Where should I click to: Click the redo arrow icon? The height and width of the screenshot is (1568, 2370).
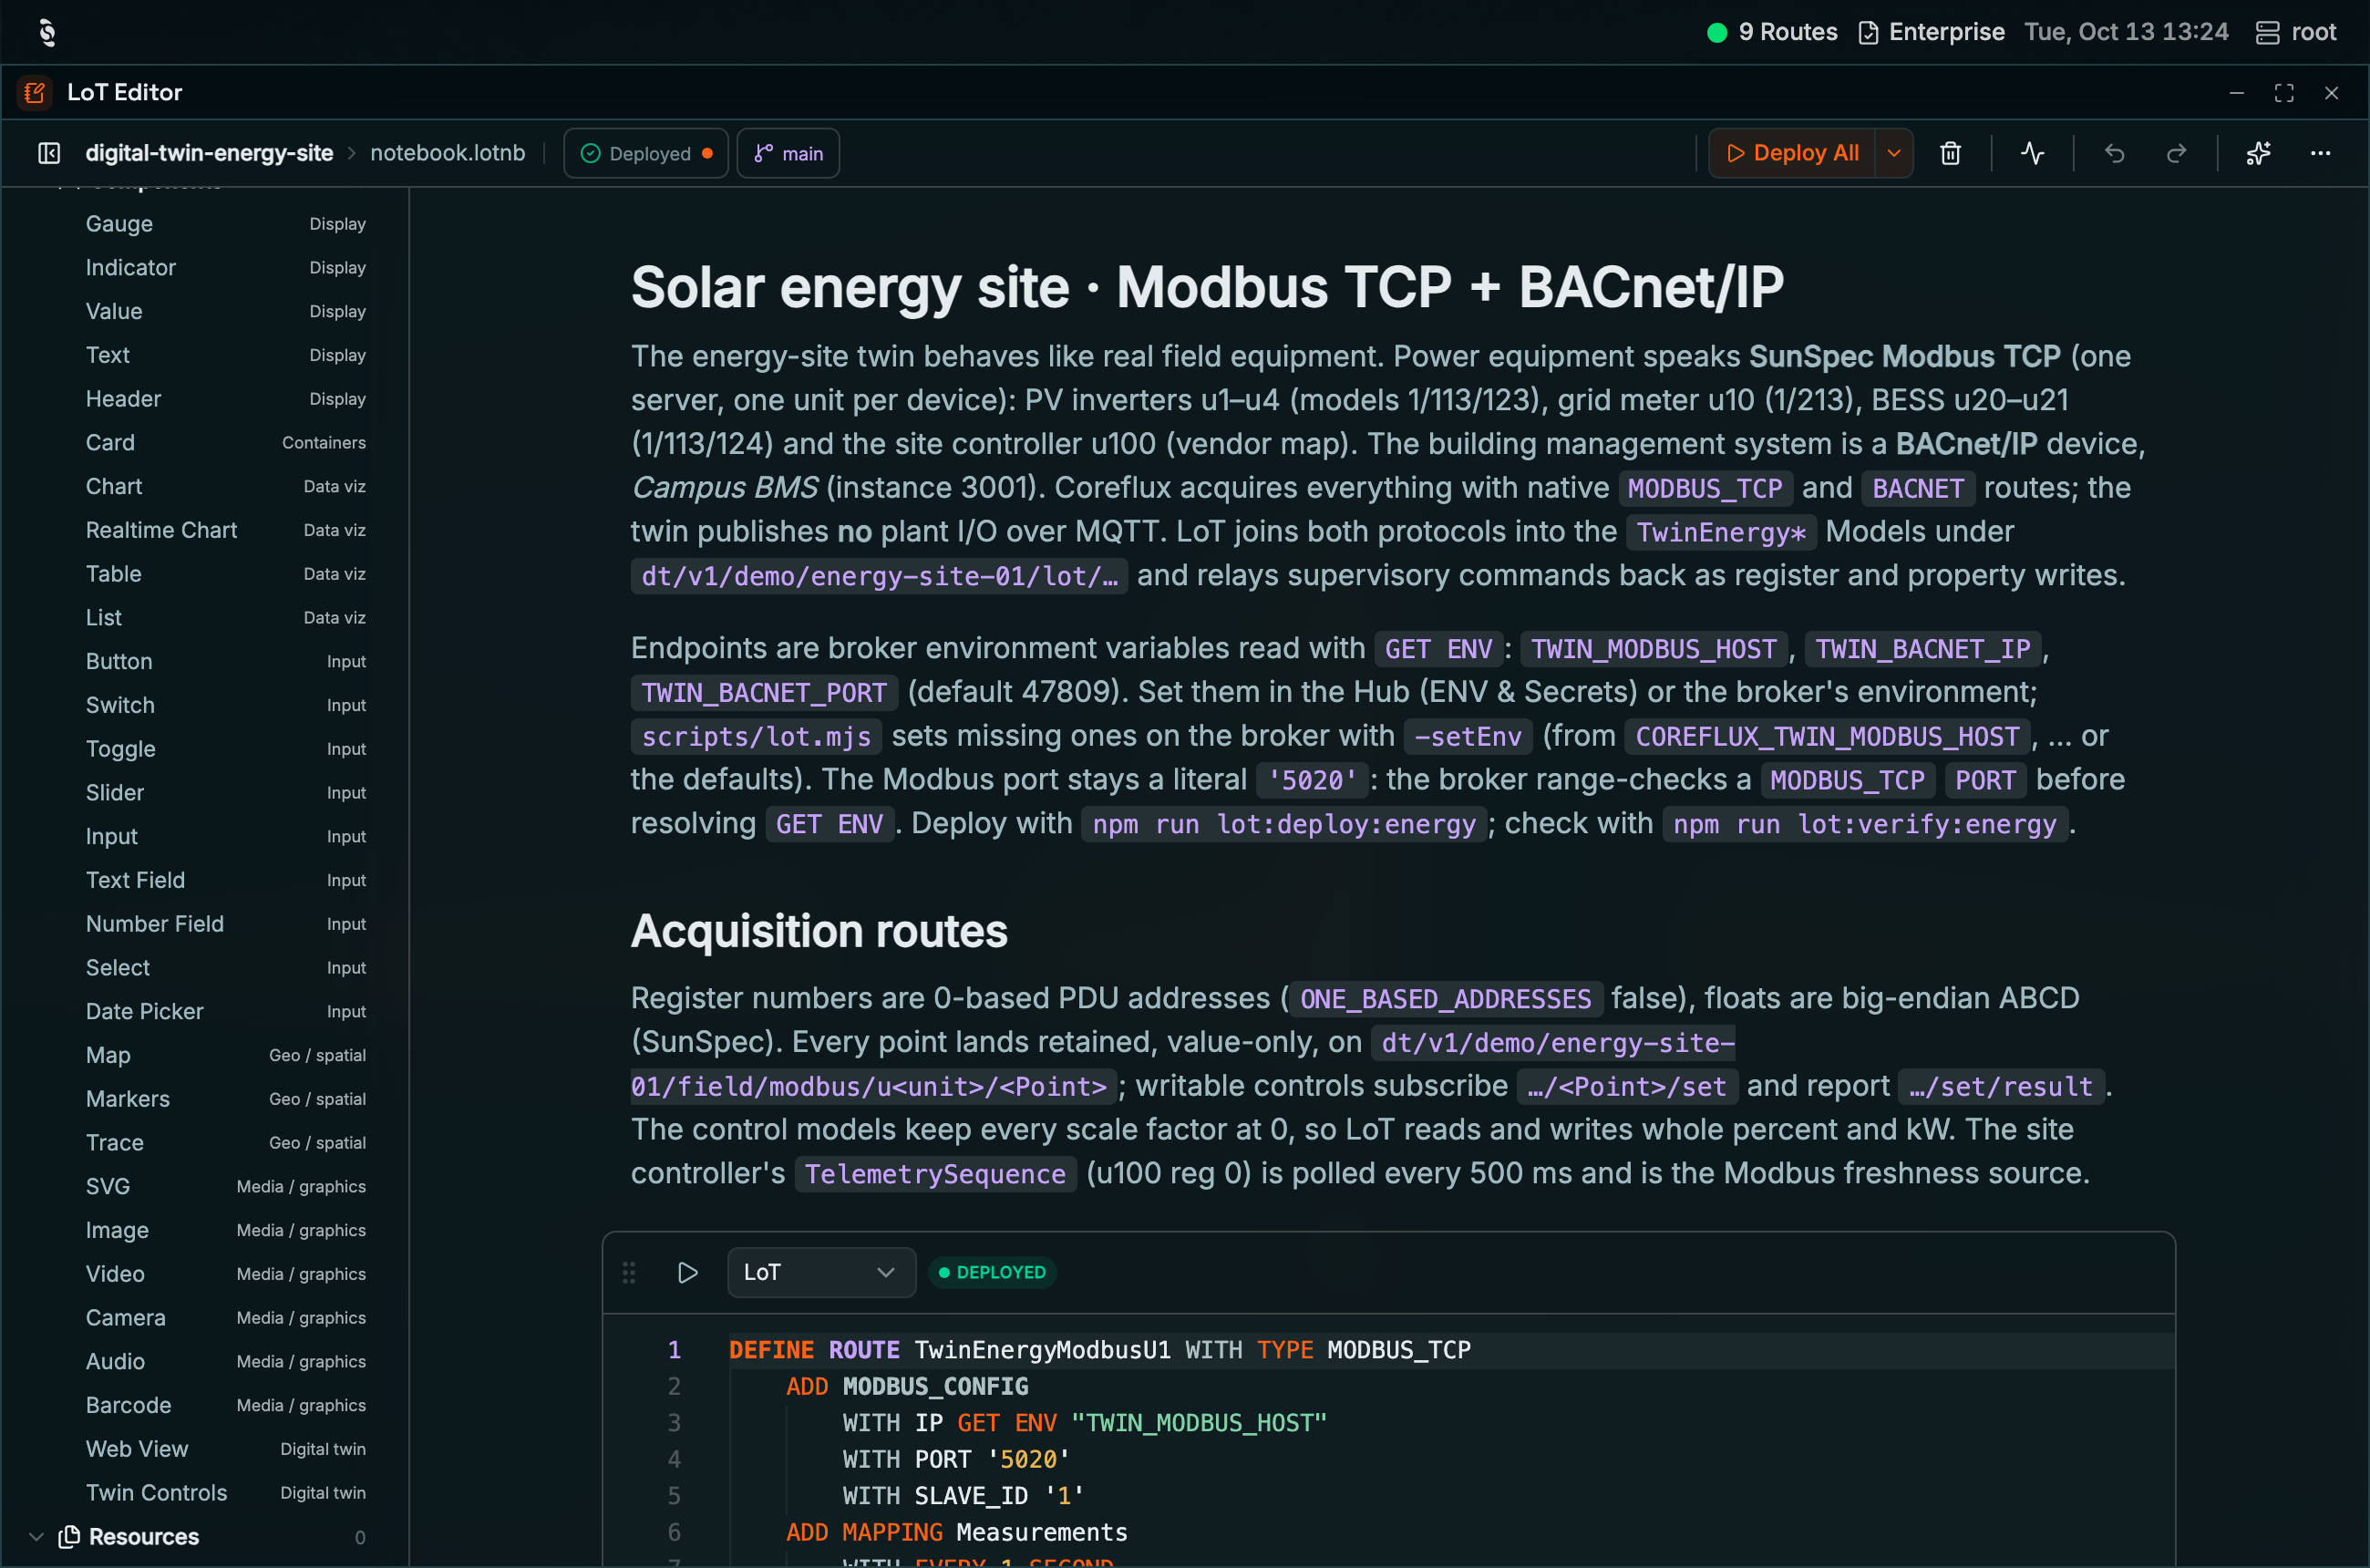tap(2176, 153)
